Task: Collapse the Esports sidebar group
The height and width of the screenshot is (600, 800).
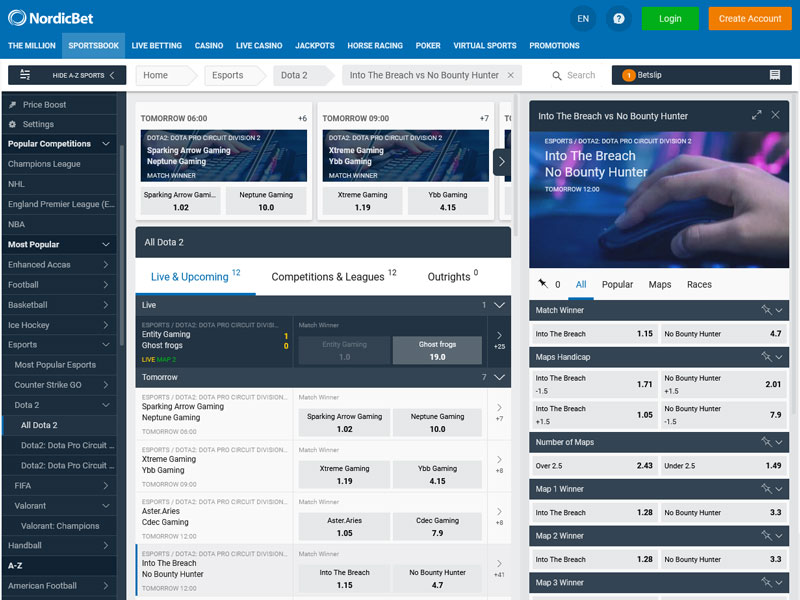Action: (x=106, y=345)
